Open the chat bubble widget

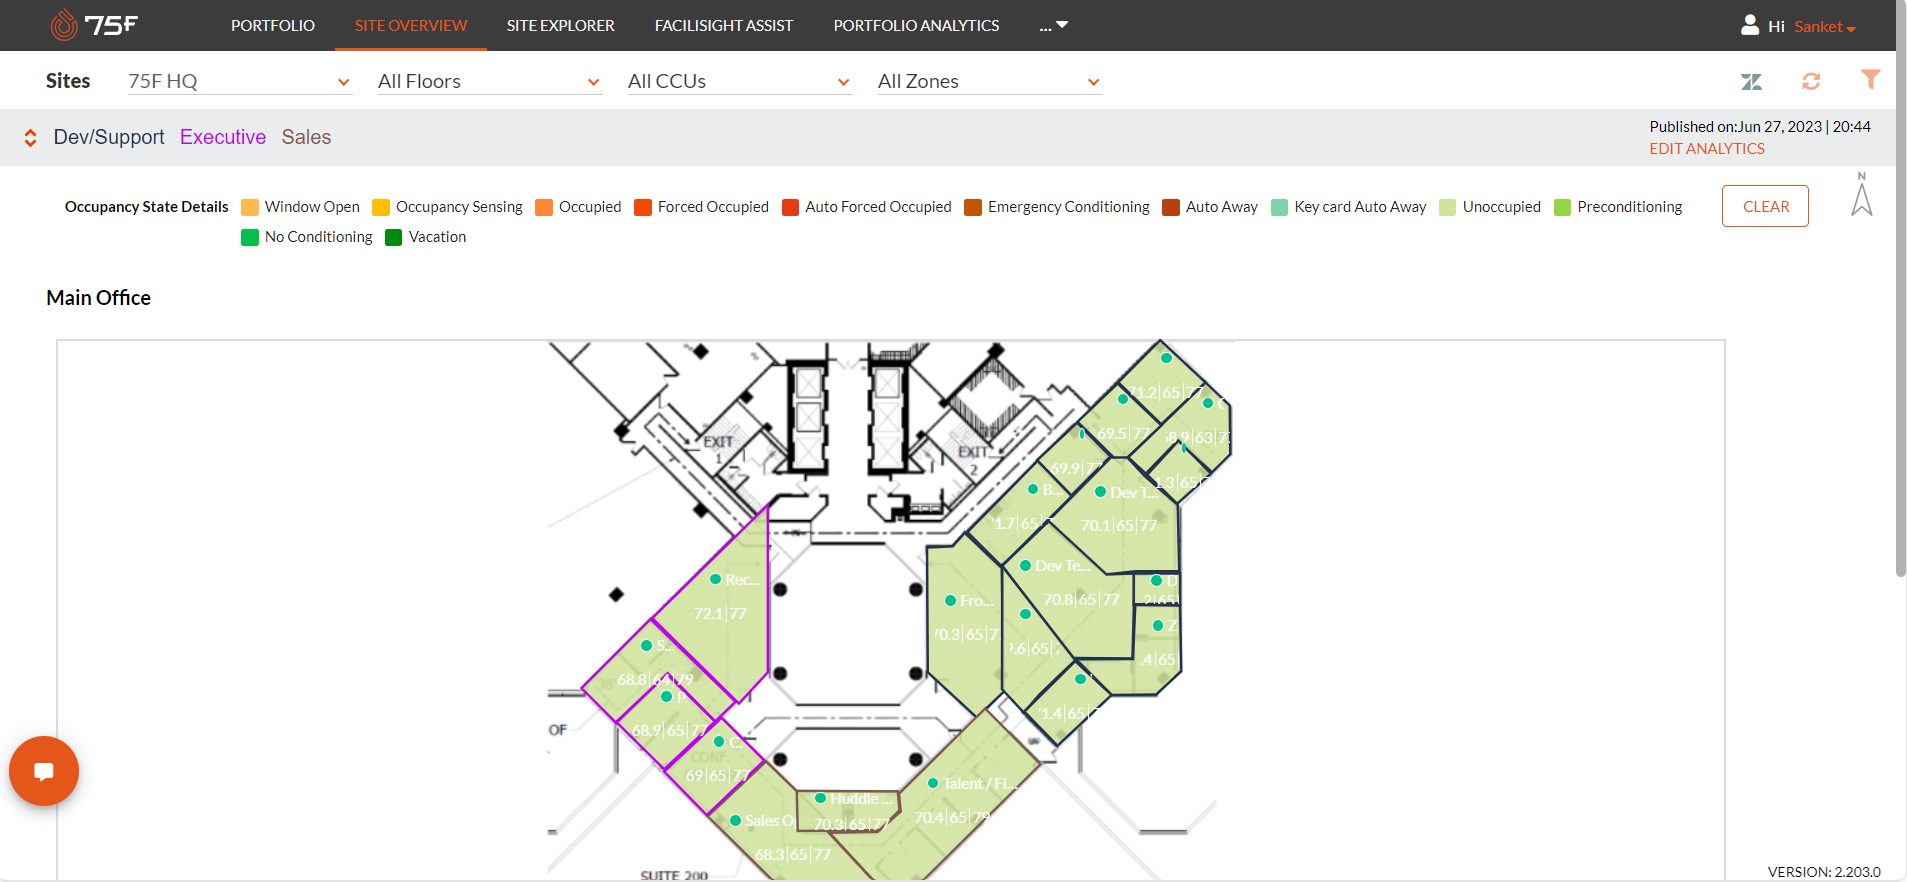(44, 771)
